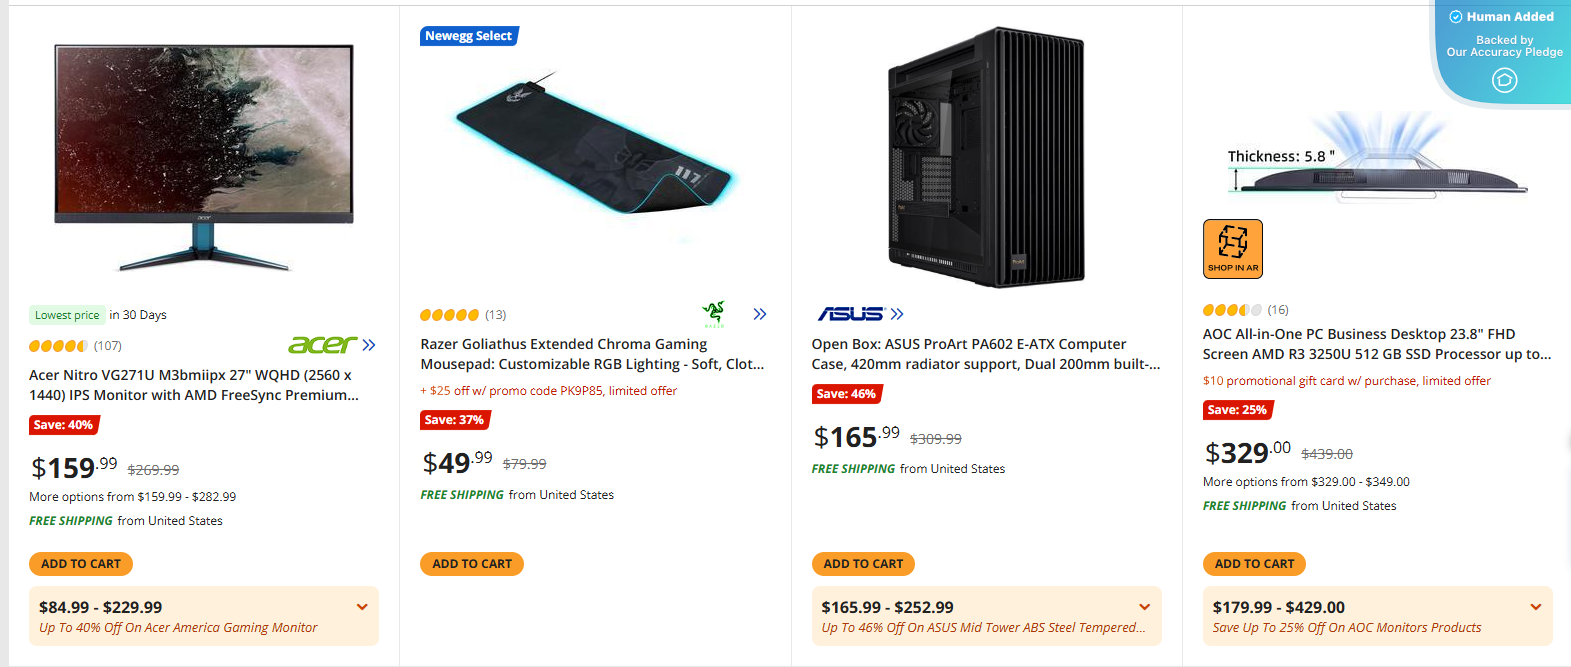Image resolution: width=1571 pixels, height=667 pixels.
Task: Click the Acer brand logo
Action: click(x=322, y=344)
